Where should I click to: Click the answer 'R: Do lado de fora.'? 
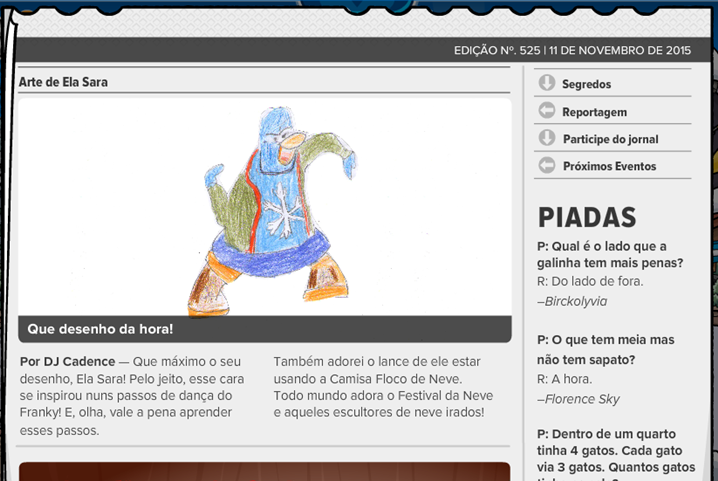coord(590,281)
